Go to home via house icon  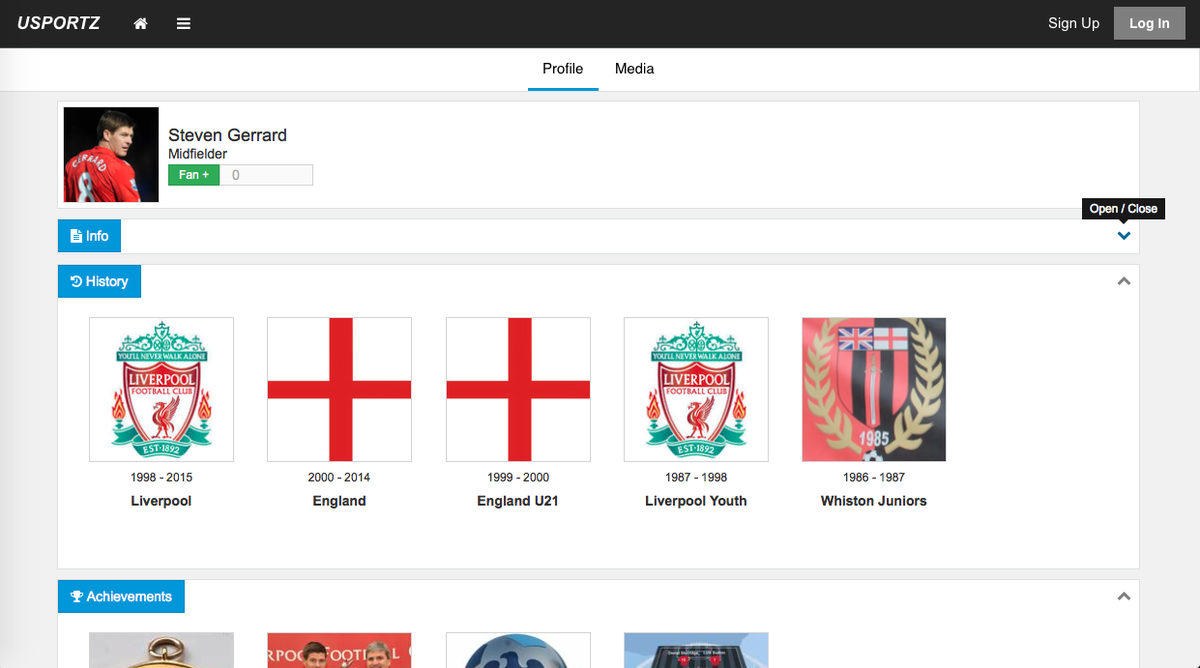(x=141, y=24)
